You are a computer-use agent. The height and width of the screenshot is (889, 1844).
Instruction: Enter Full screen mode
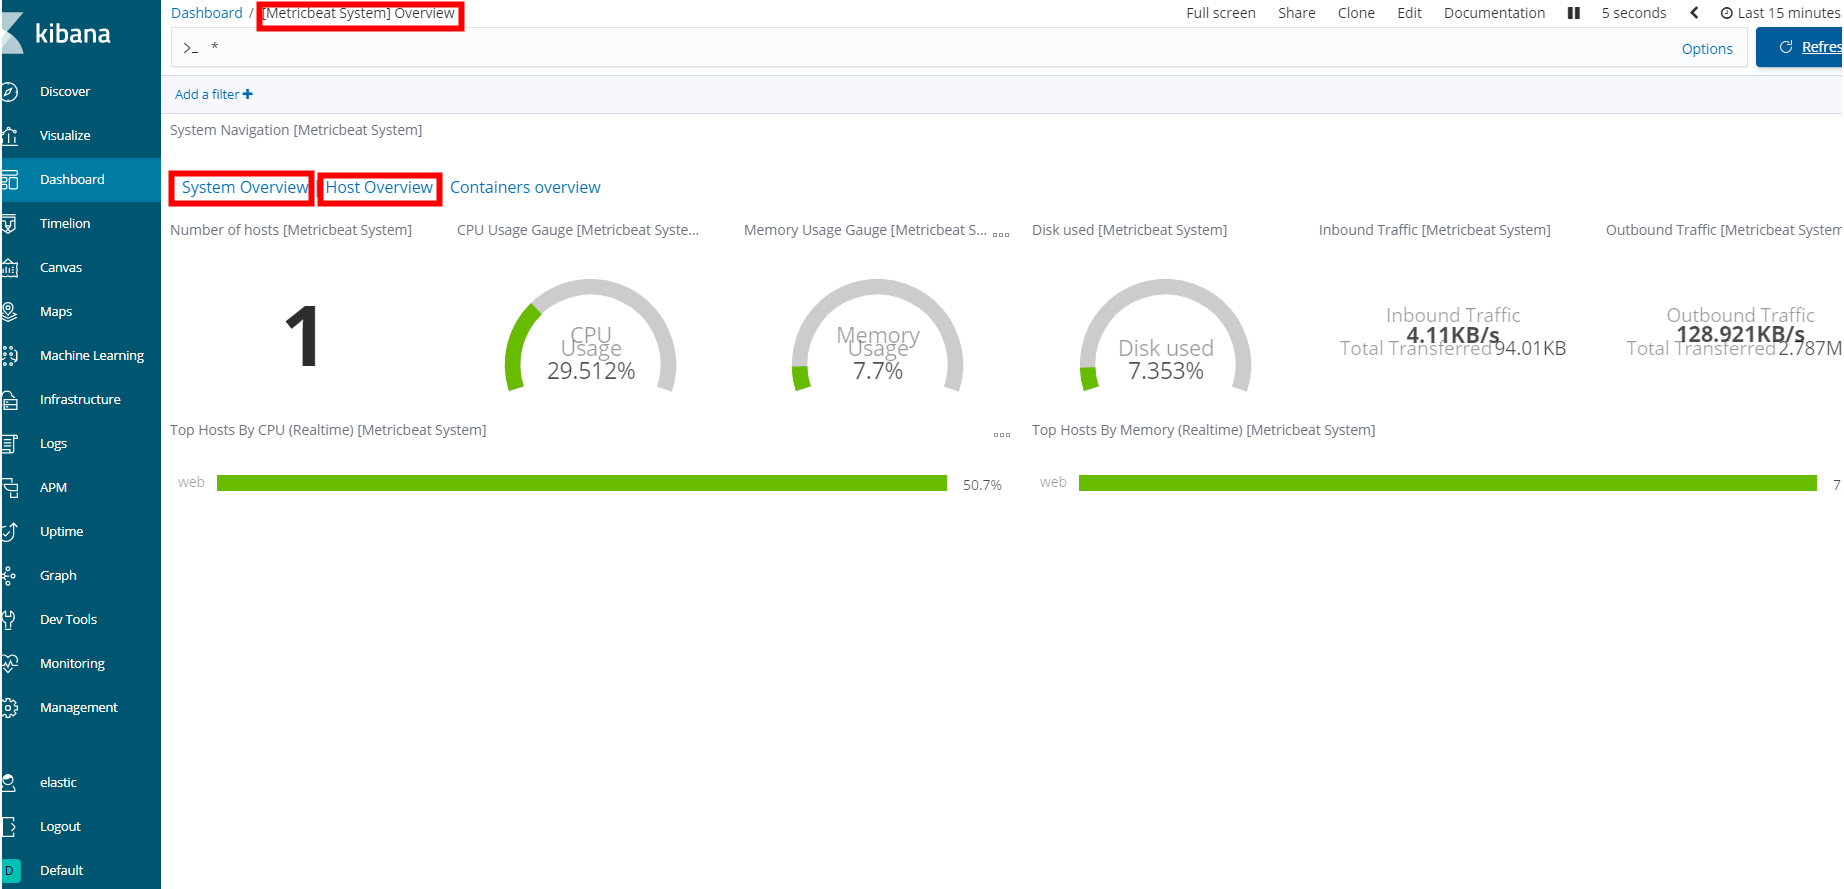pyautogui.click(x=1221, y=13)
